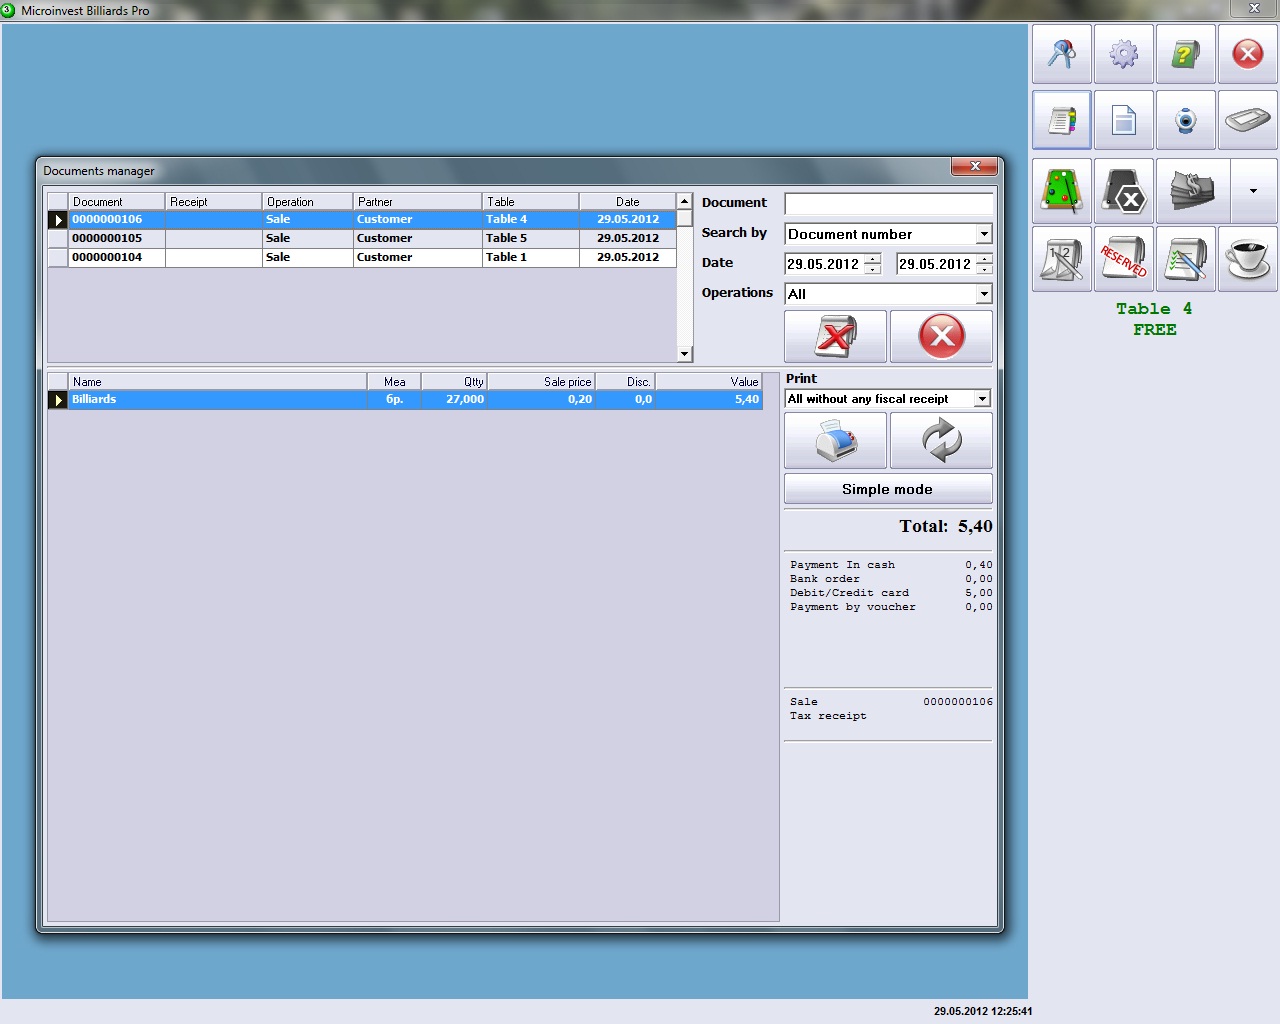Adjust the start date spinner

(x=873, y=264)
